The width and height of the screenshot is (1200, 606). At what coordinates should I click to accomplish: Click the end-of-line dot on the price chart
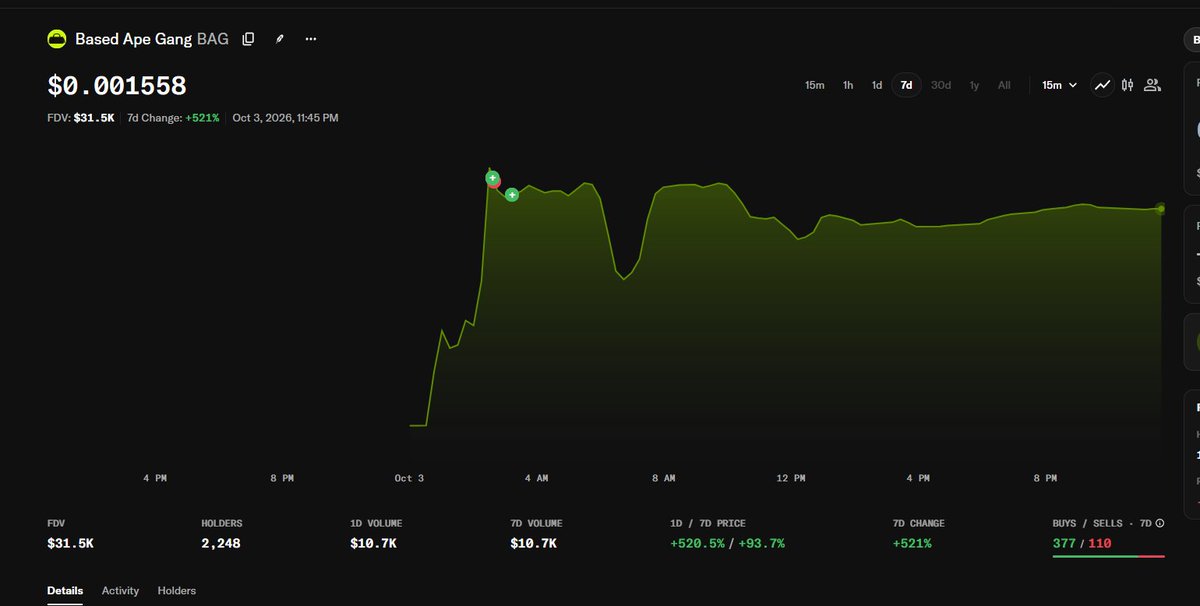pyautogui.click(x=1161, y=209)
